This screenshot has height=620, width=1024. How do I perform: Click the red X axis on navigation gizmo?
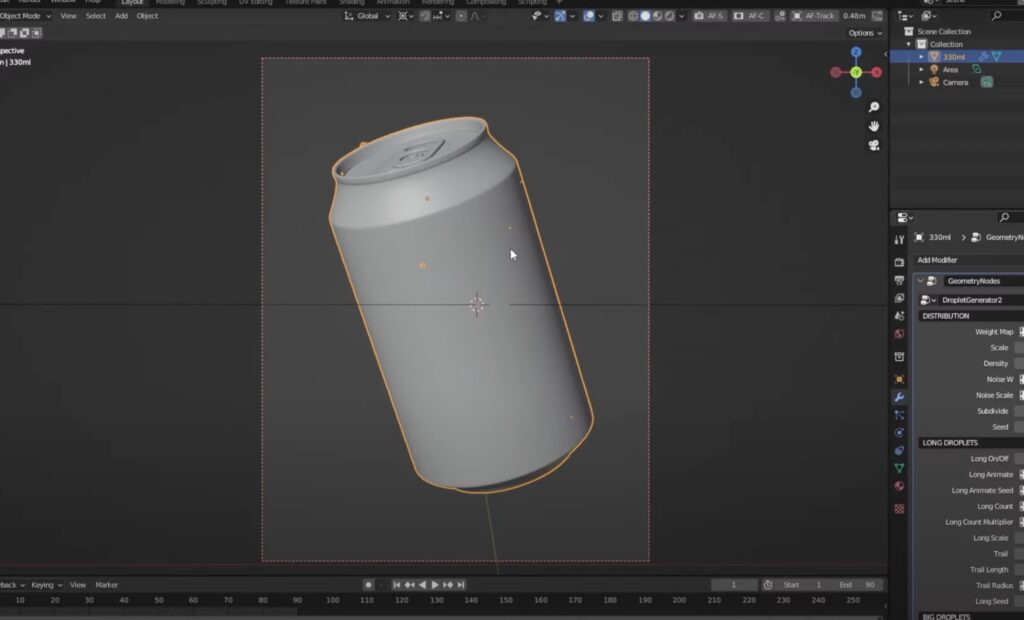tap(876, 73)
